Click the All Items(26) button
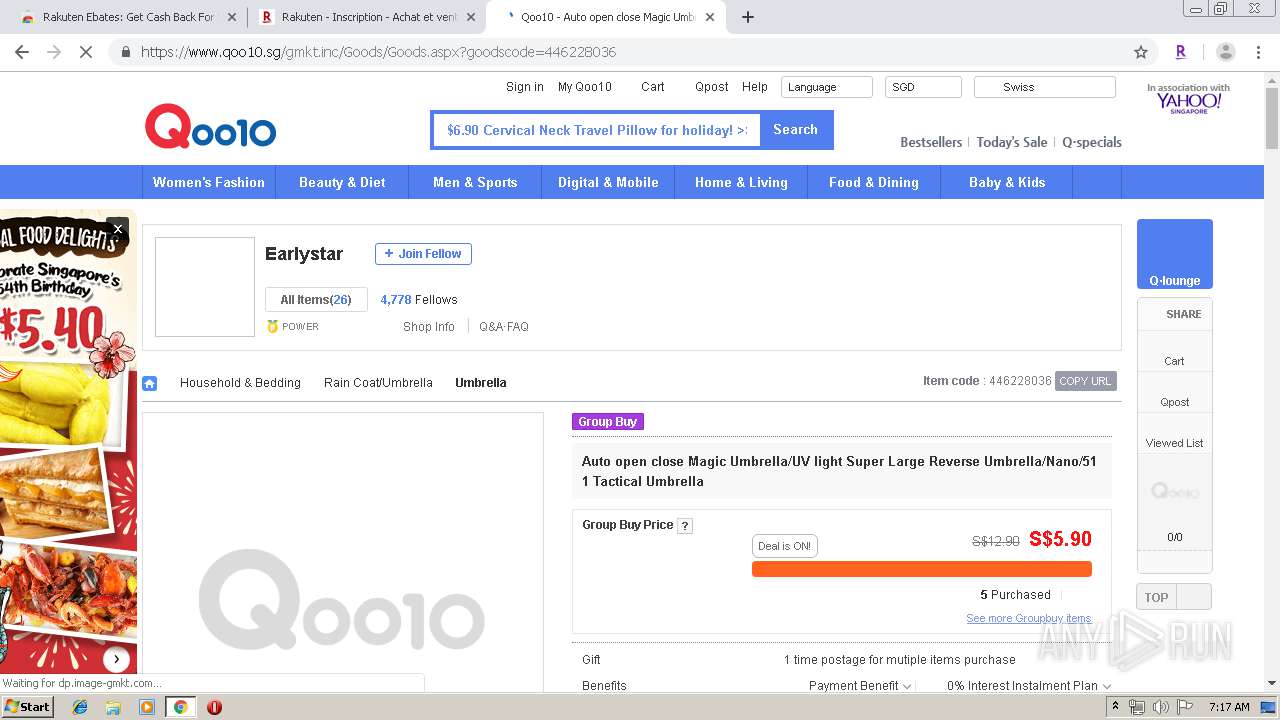 (x=316, y=300)
